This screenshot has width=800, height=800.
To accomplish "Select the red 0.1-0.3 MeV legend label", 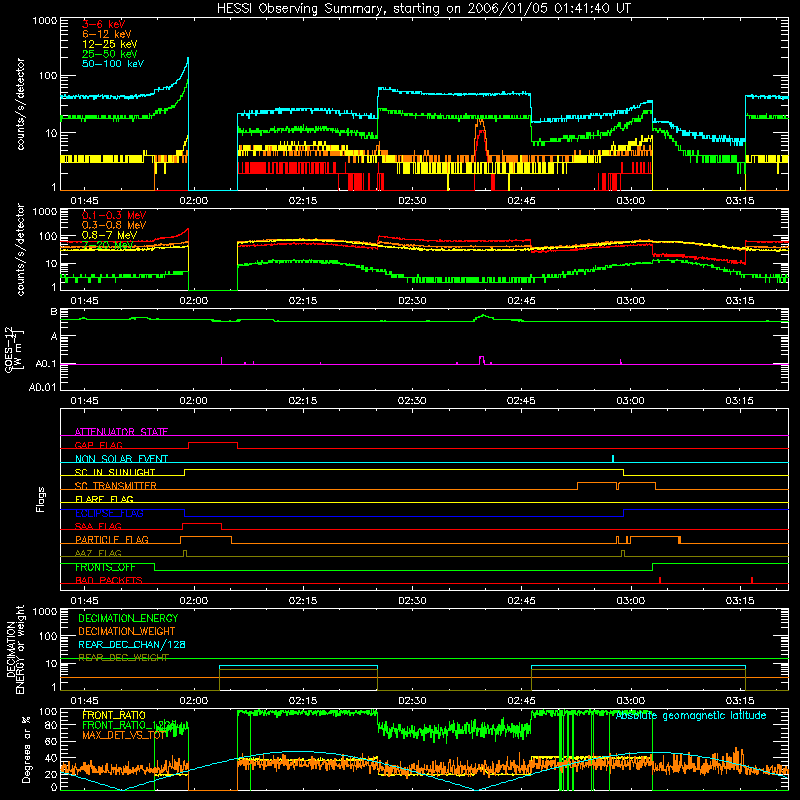I will coord(114,215).
